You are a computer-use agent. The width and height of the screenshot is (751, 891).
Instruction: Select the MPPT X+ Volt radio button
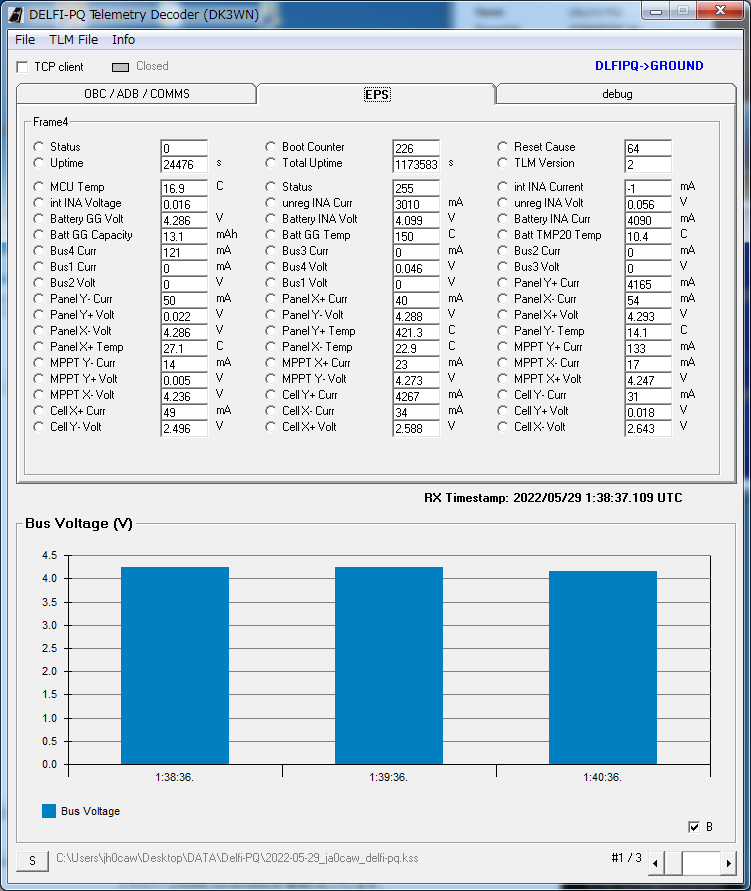click(x=502, y=378)
